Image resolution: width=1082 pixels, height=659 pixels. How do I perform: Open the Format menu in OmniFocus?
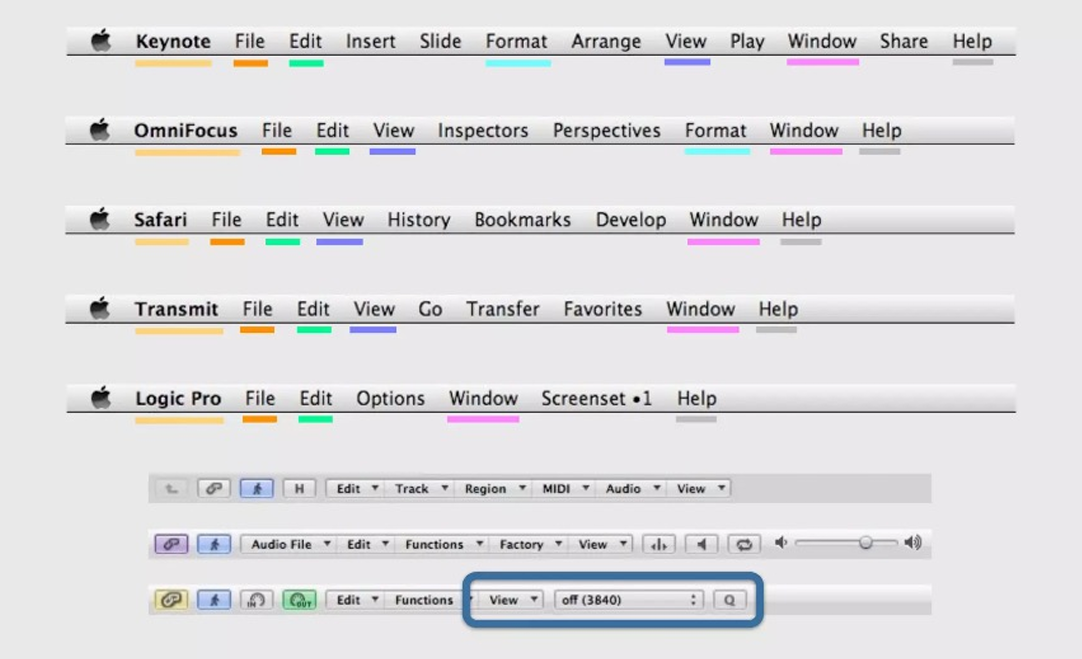[x=716, y=130]
